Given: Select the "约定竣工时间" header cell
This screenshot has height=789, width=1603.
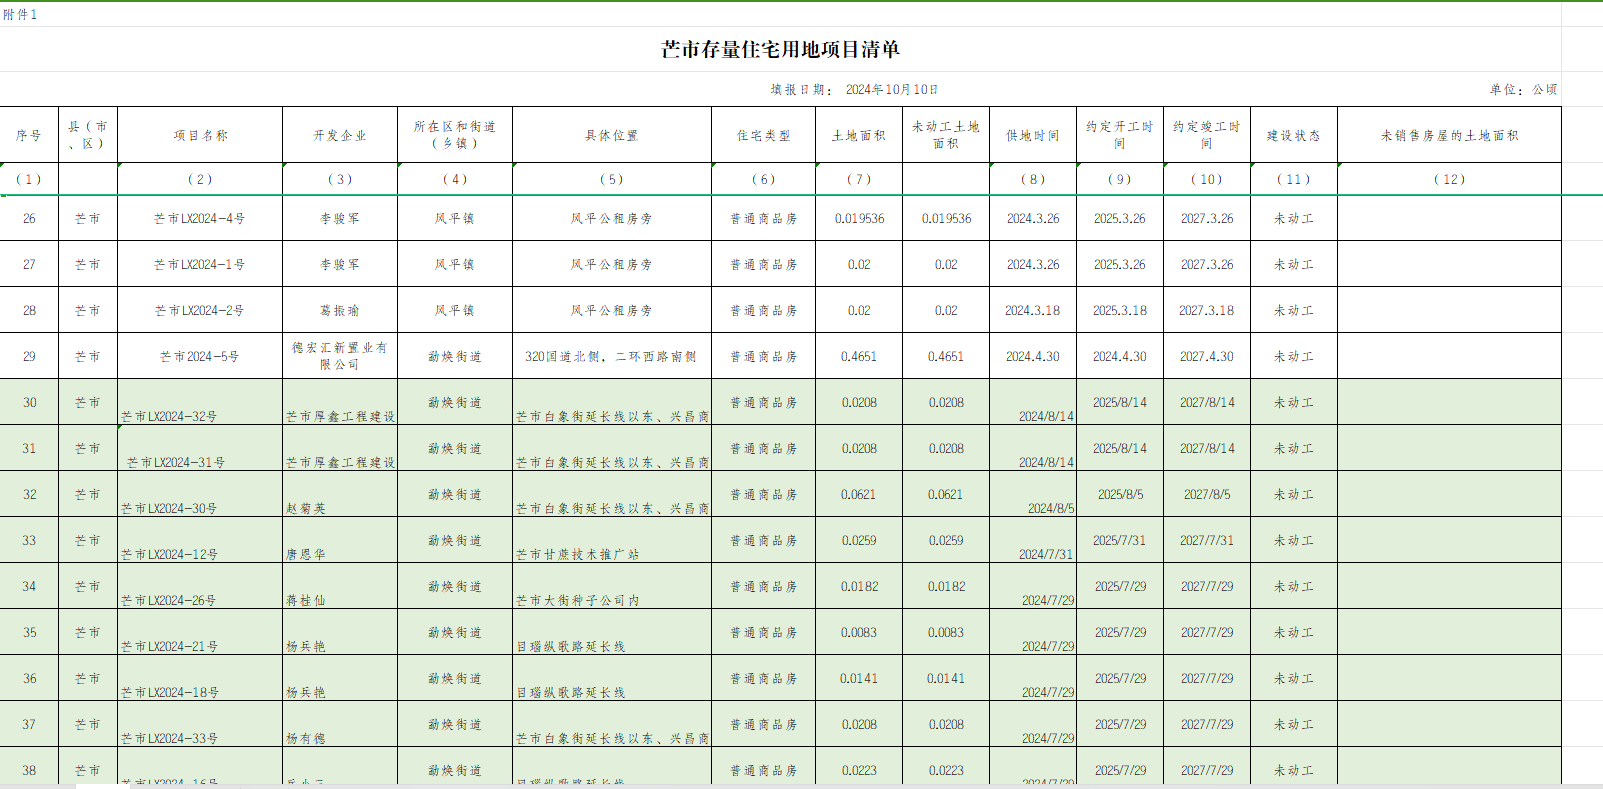Looking at the screenshot, I should pyautogui.click(x=1207, y=135).
